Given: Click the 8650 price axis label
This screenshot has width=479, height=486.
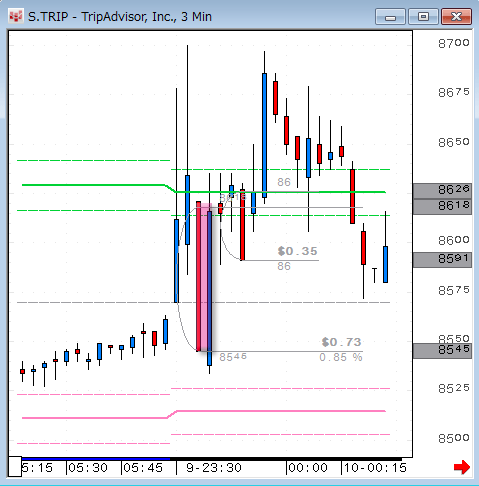Looking at the screenshot, I should (454, 142).
